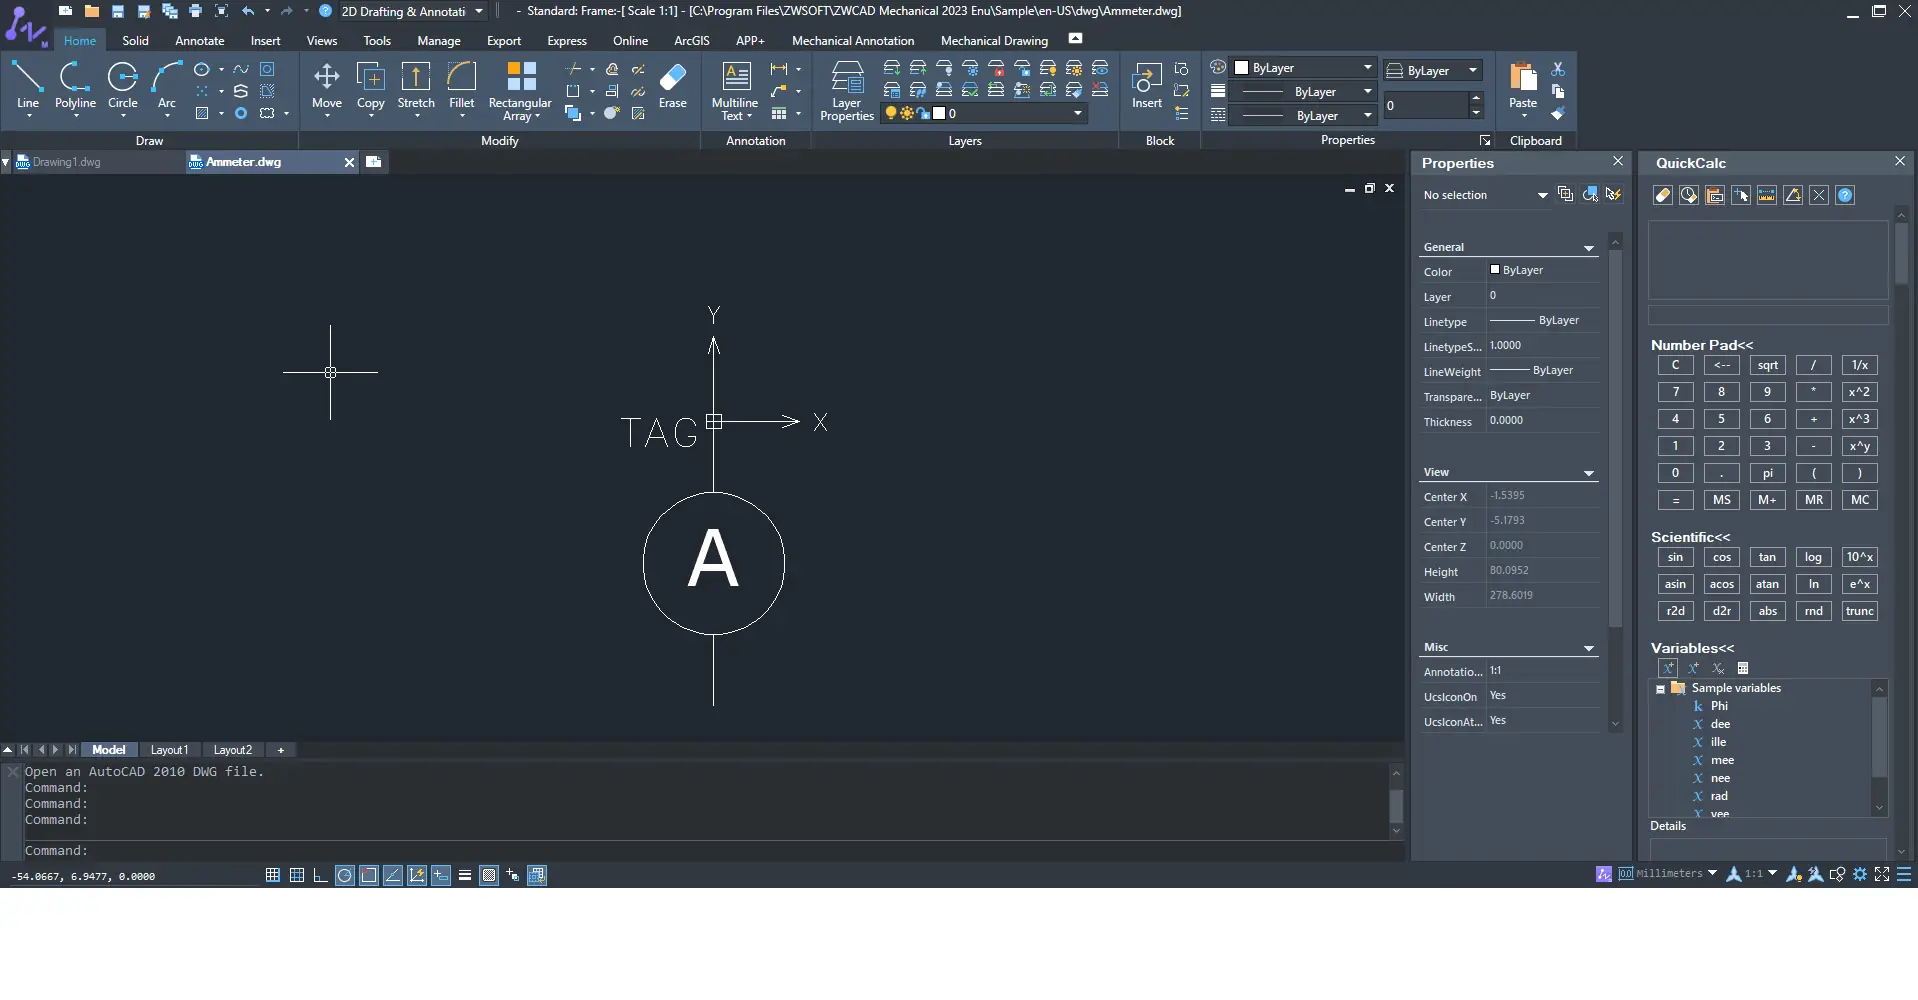Click the r2d conversion button
Image resolution: width=1918 pixels, height=1000 pixels.
(1676, 611)
